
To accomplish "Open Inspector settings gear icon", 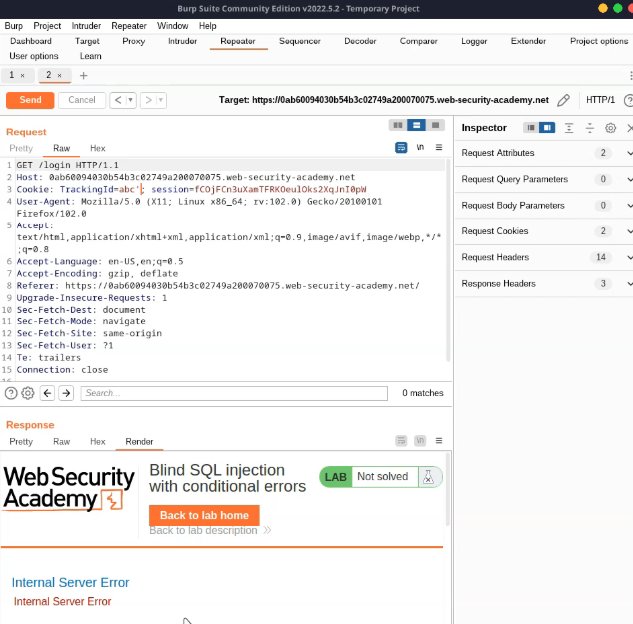I will [610, 128].
